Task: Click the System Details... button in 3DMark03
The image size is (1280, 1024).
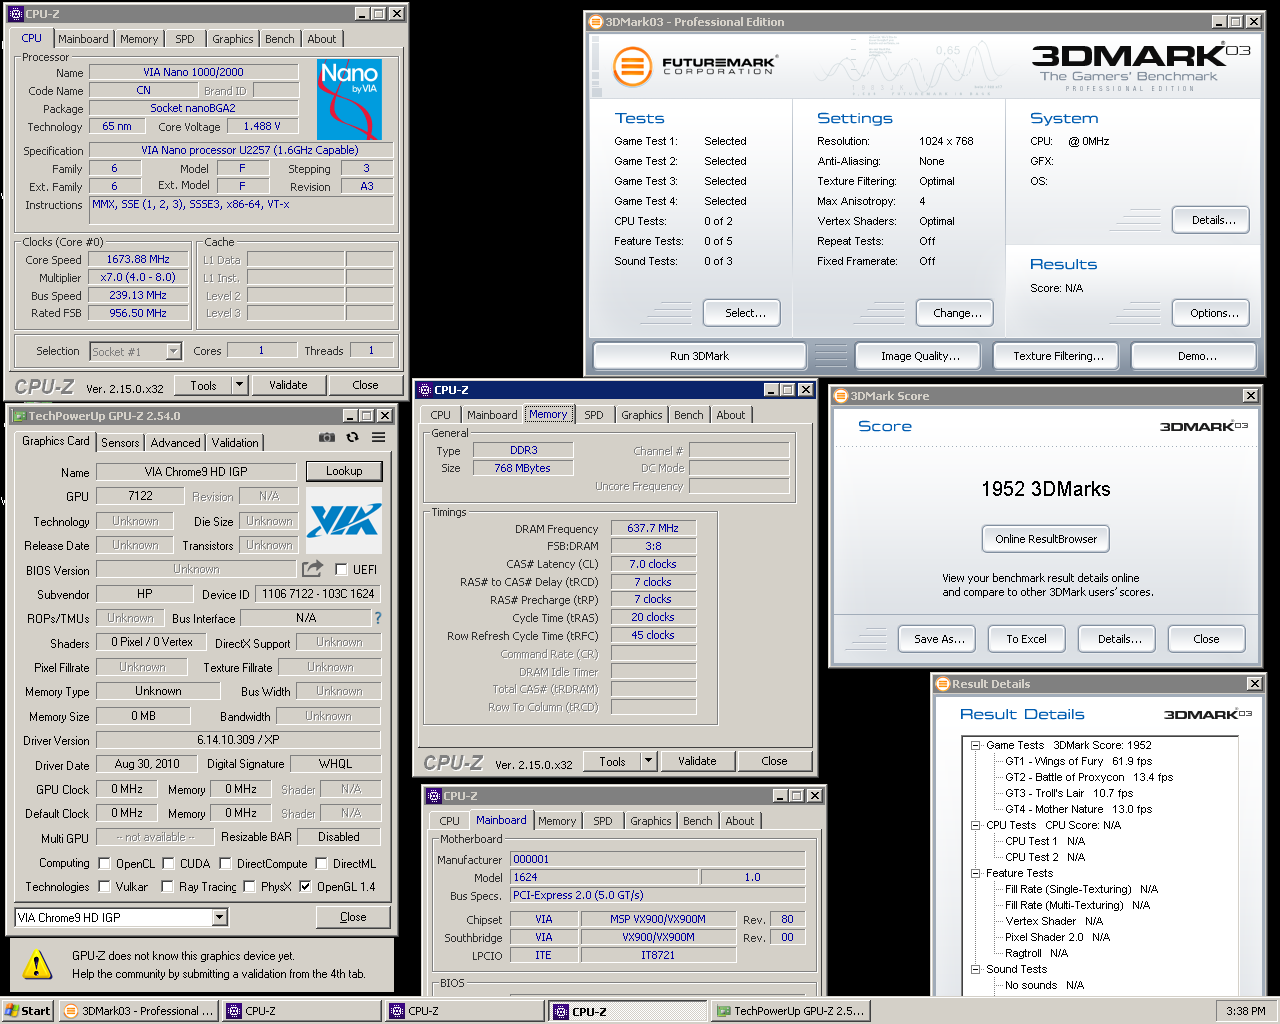Action: click(x=1213, y=220)
